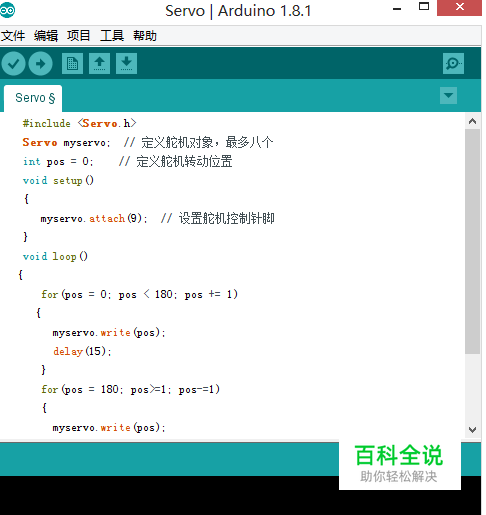Minimize the Arduino window

(x=397, y=9)
